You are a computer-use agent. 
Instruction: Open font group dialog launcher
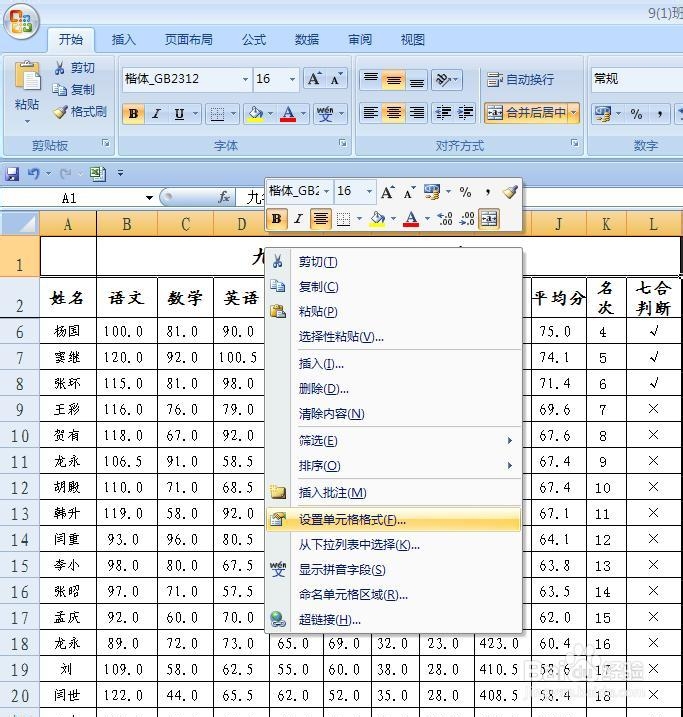[x=342, y=143]
